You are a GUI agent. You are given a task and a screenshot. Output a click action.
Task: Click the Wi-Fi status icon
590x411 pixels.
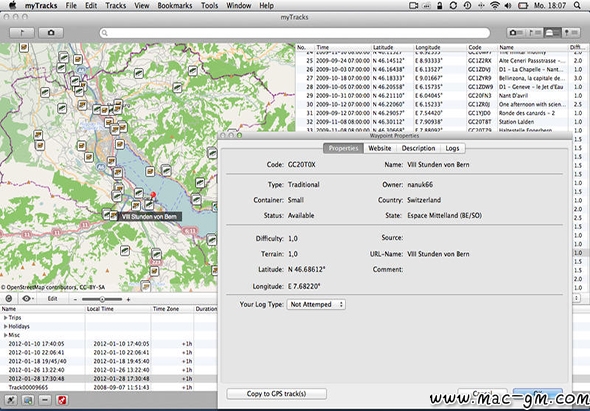[495, 5]
